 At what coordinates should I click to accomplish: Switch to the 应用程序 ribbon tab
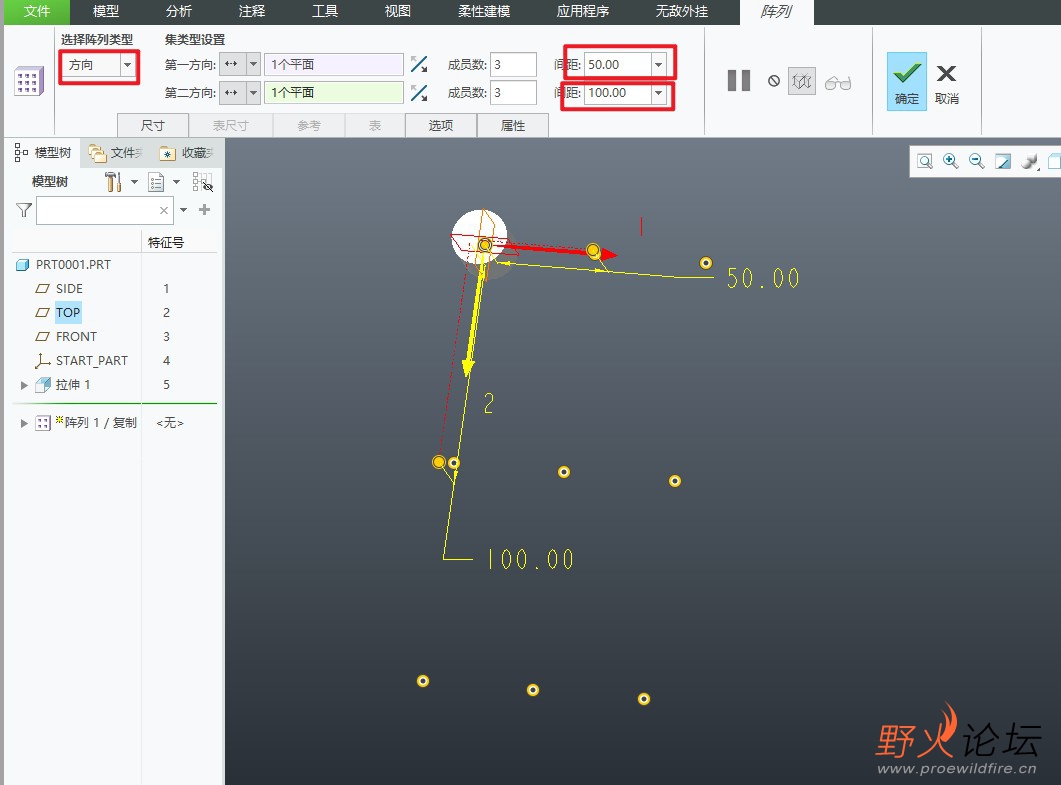[583, 12]
